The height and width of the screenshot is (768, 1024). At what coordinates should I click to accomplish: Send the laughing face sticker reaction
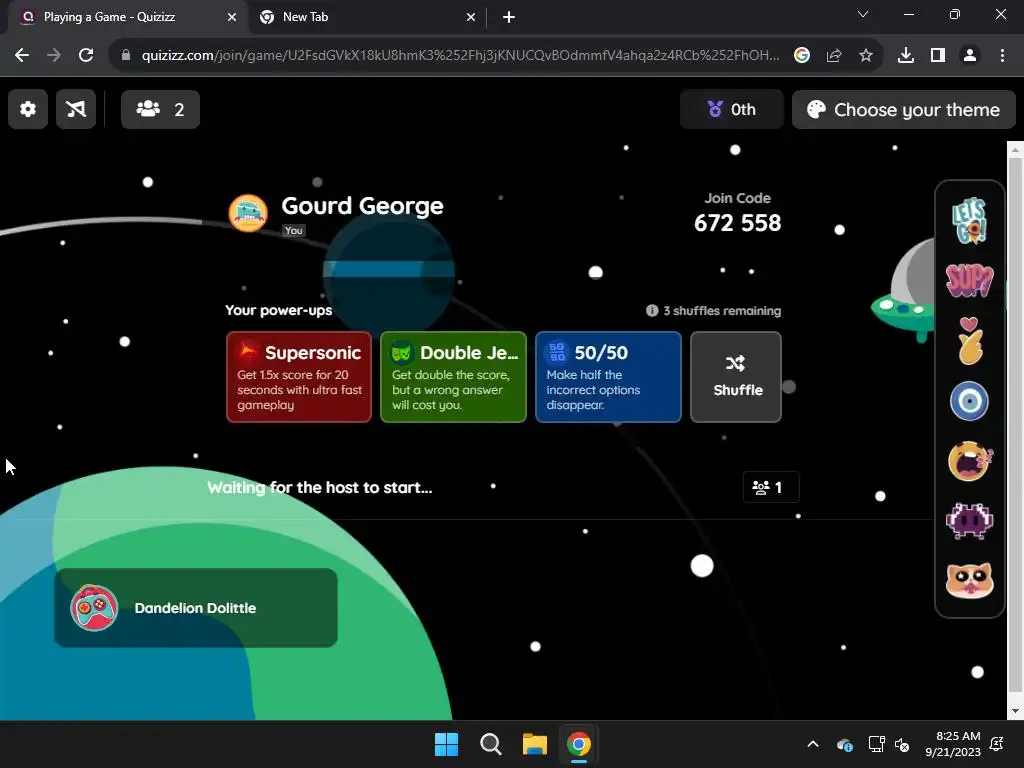click(969, 461)
